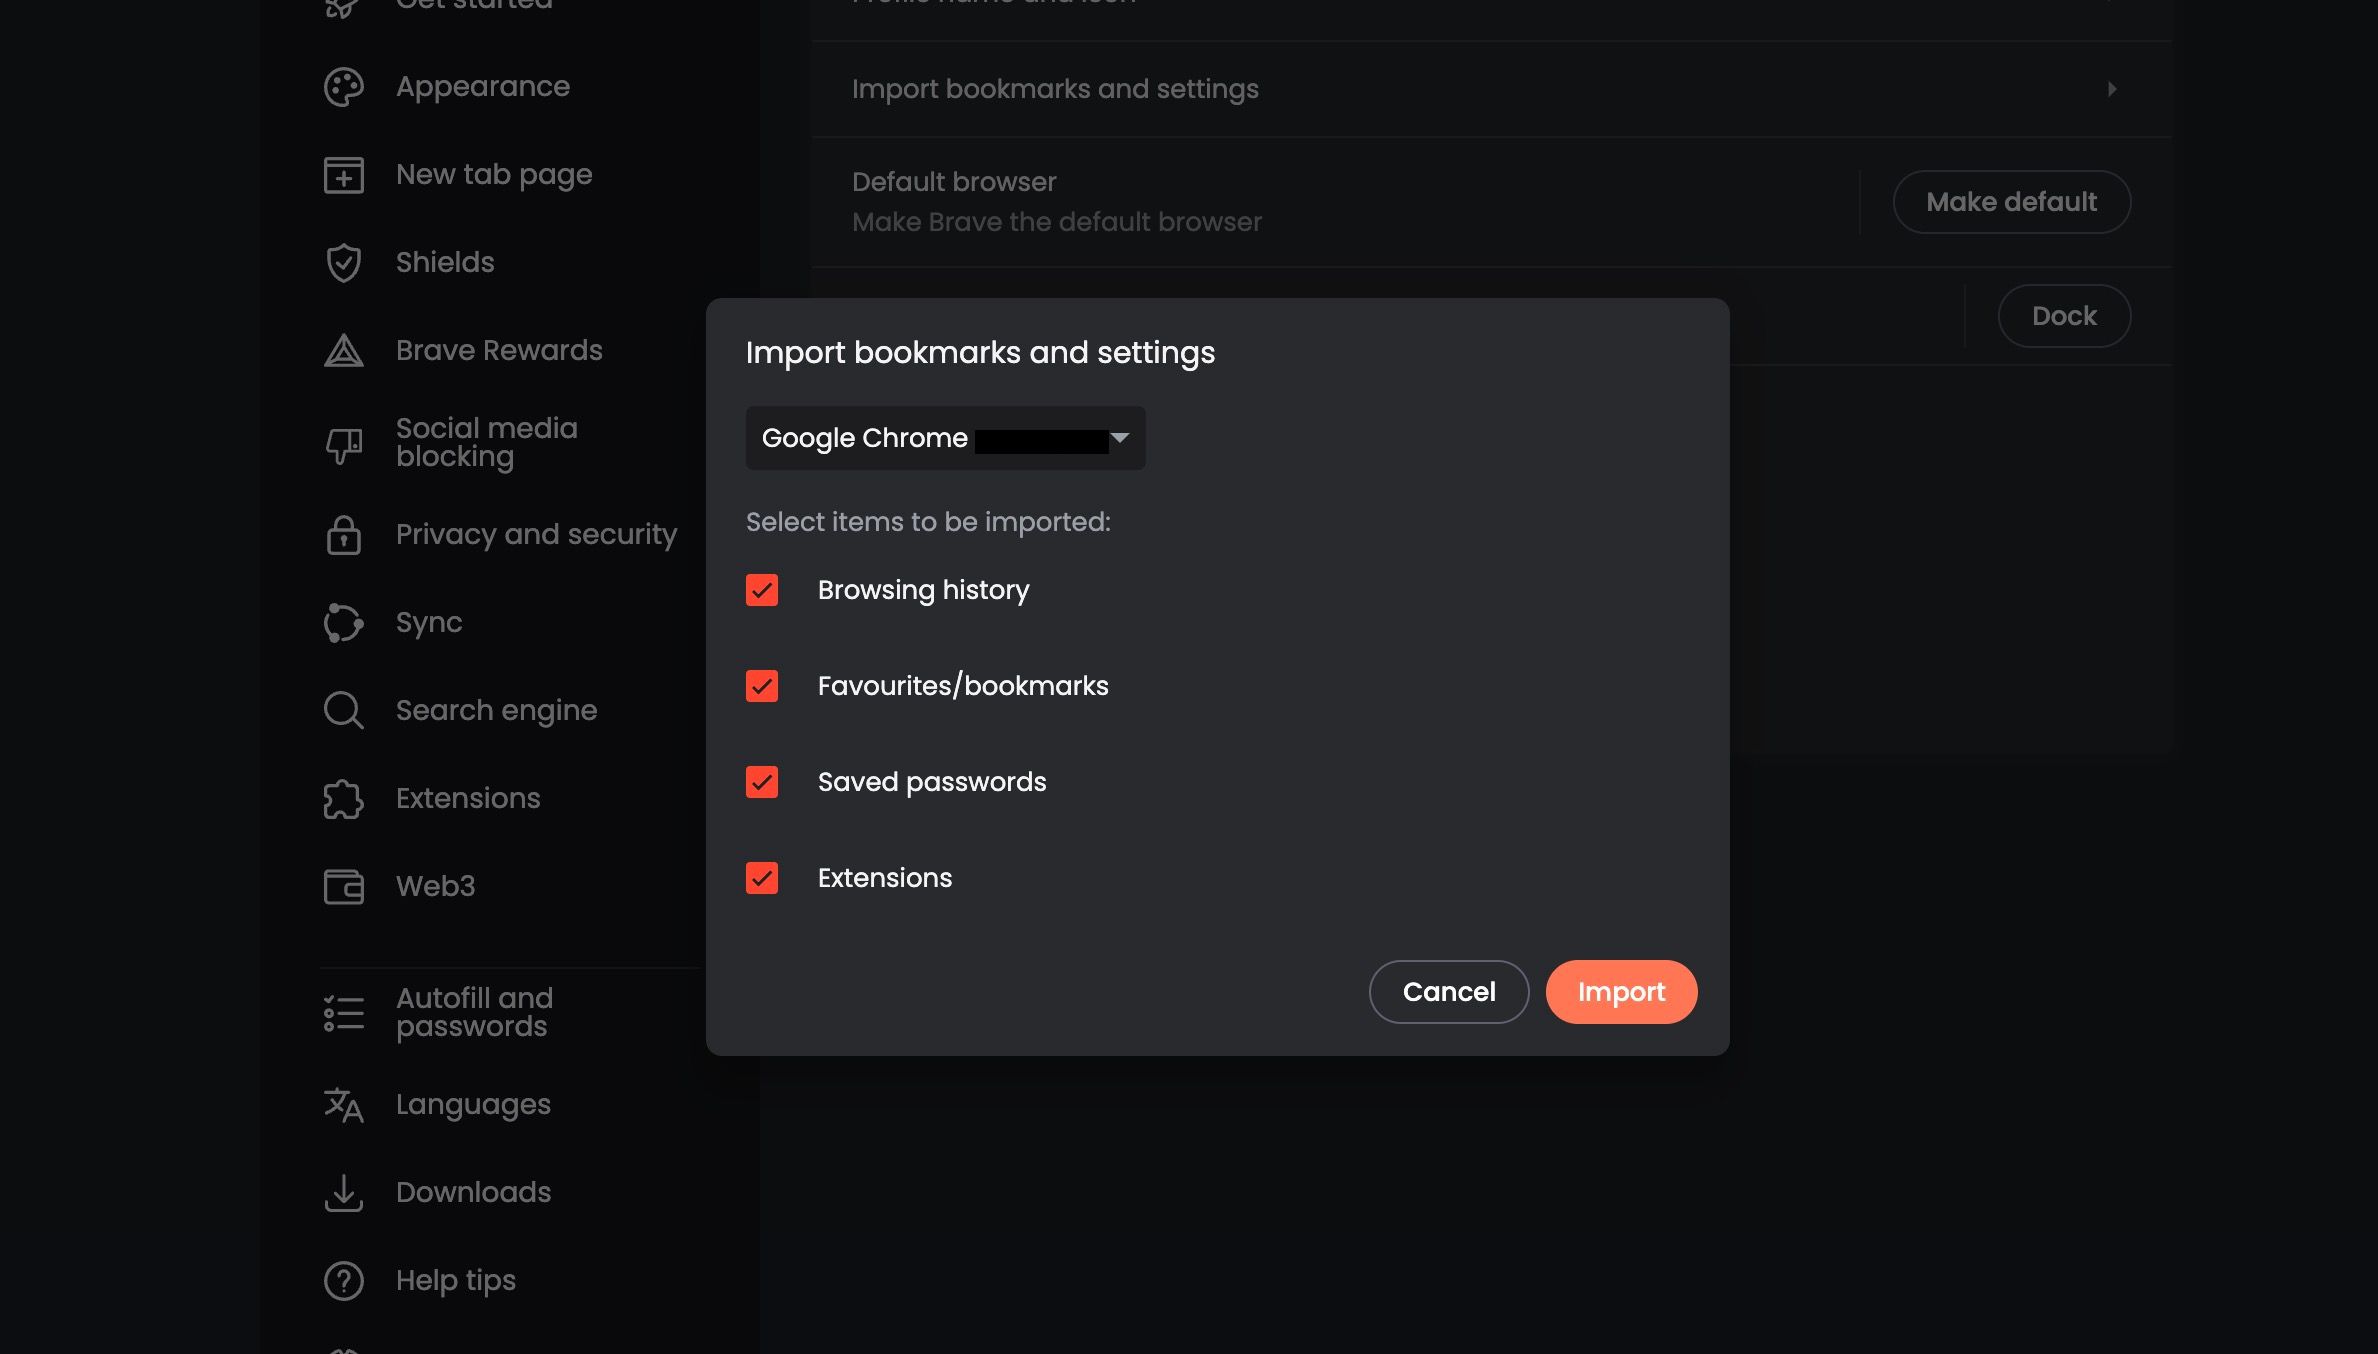Cancel the import dialog
Screen dimensions: 2378x1354
[1448, 991]
